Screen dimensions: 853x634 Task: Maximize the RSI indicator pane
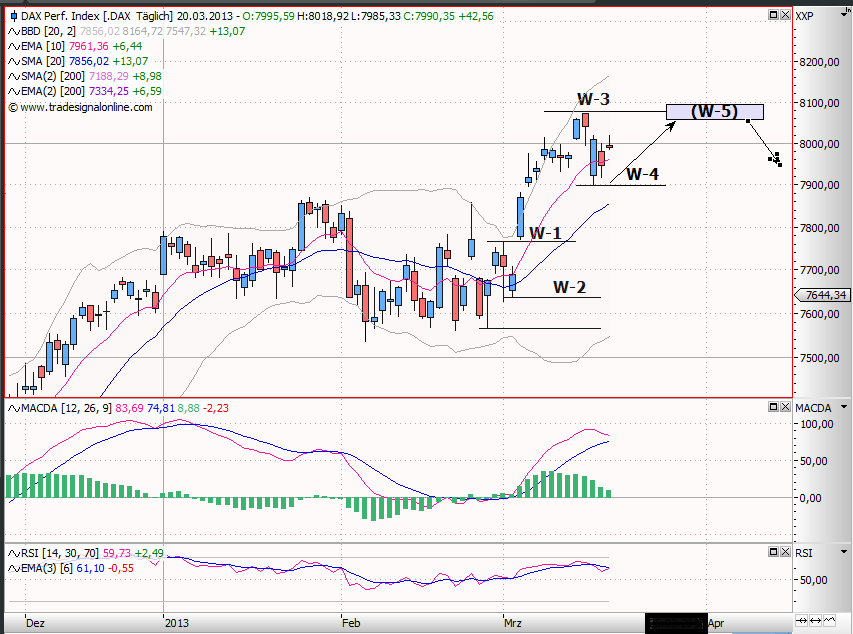[772, 552]
